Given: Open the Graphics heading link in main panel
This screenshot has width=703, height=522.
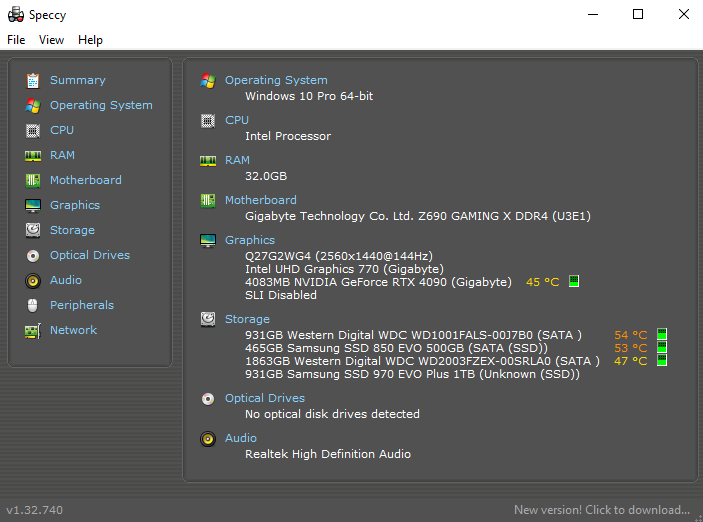Looking at the screenshot, I should (250, 240).
